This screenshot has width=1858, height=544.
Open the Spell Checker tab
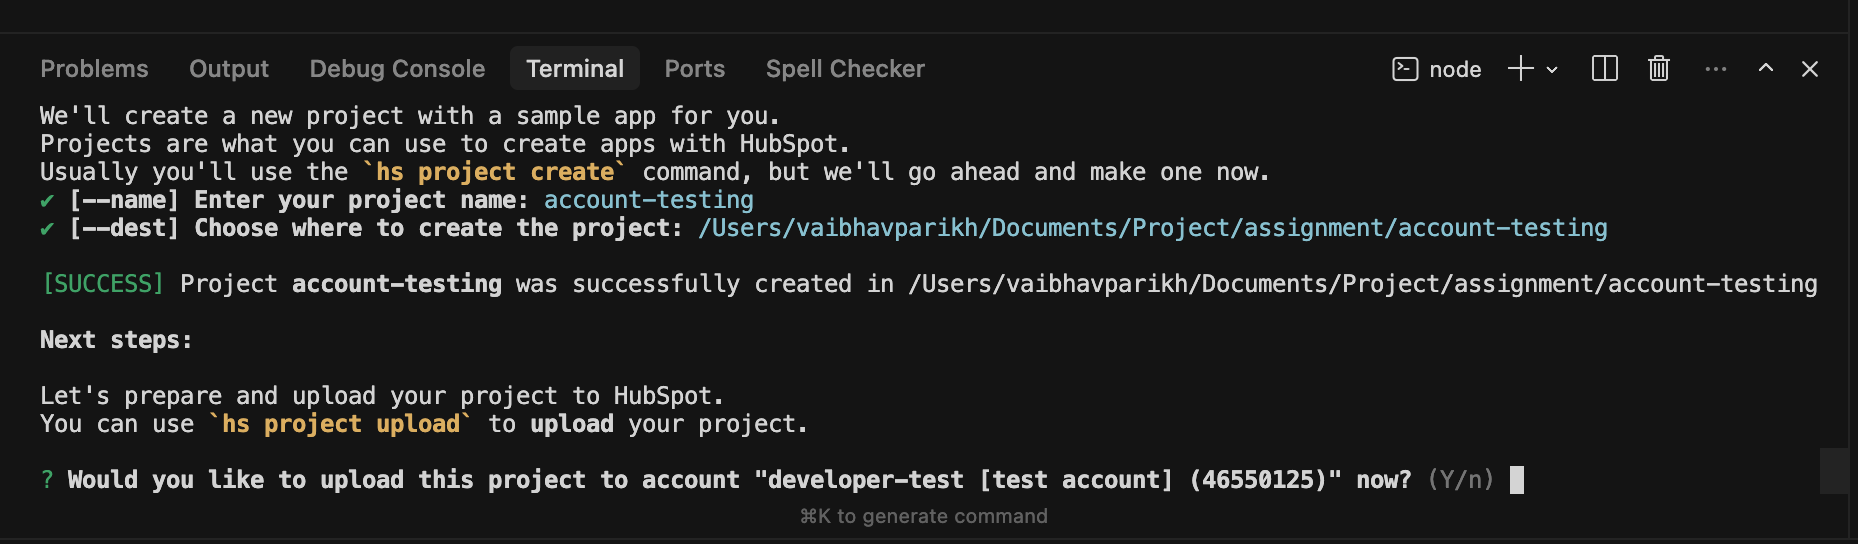click(845, 69)
